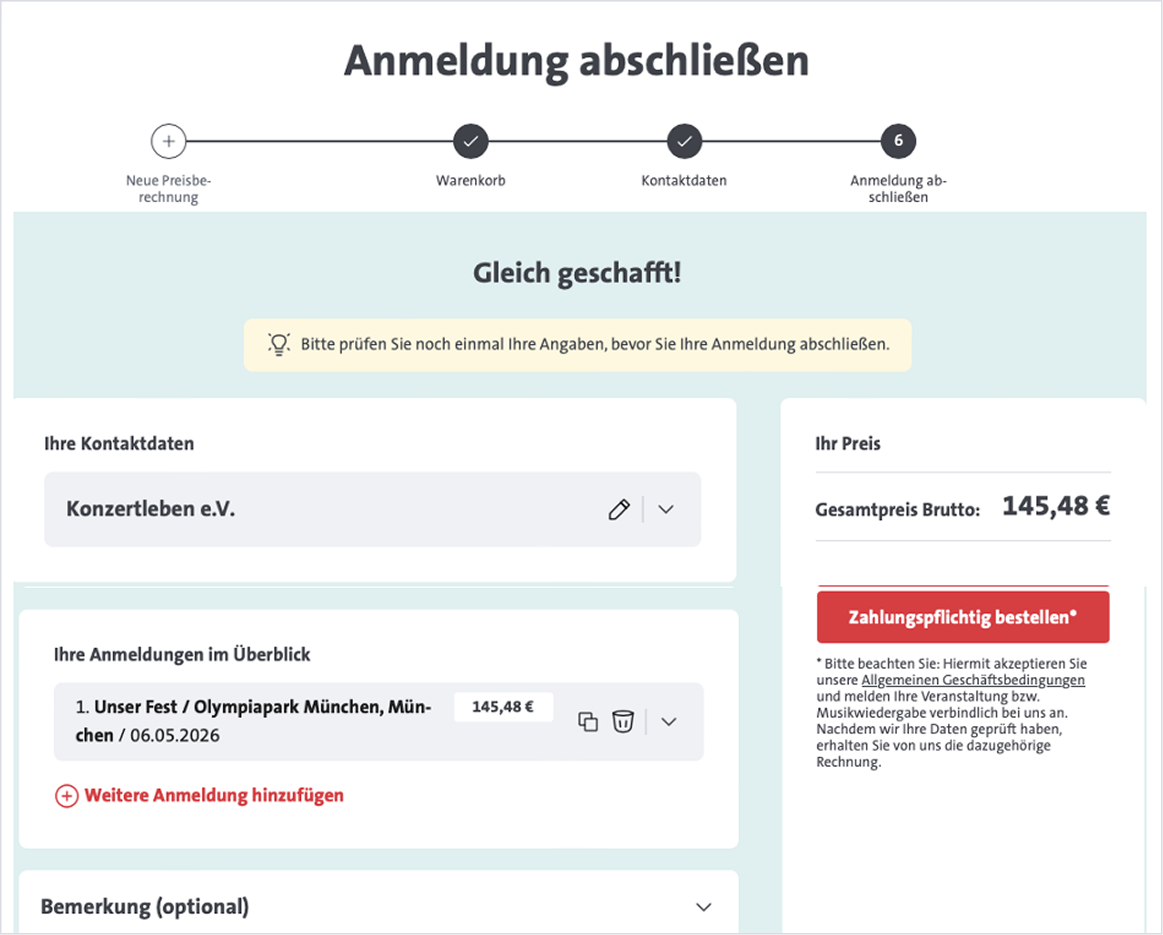1163x935 pixels.
Task: Select the Neue Preisberechnung step label
Action: point(168,190)
